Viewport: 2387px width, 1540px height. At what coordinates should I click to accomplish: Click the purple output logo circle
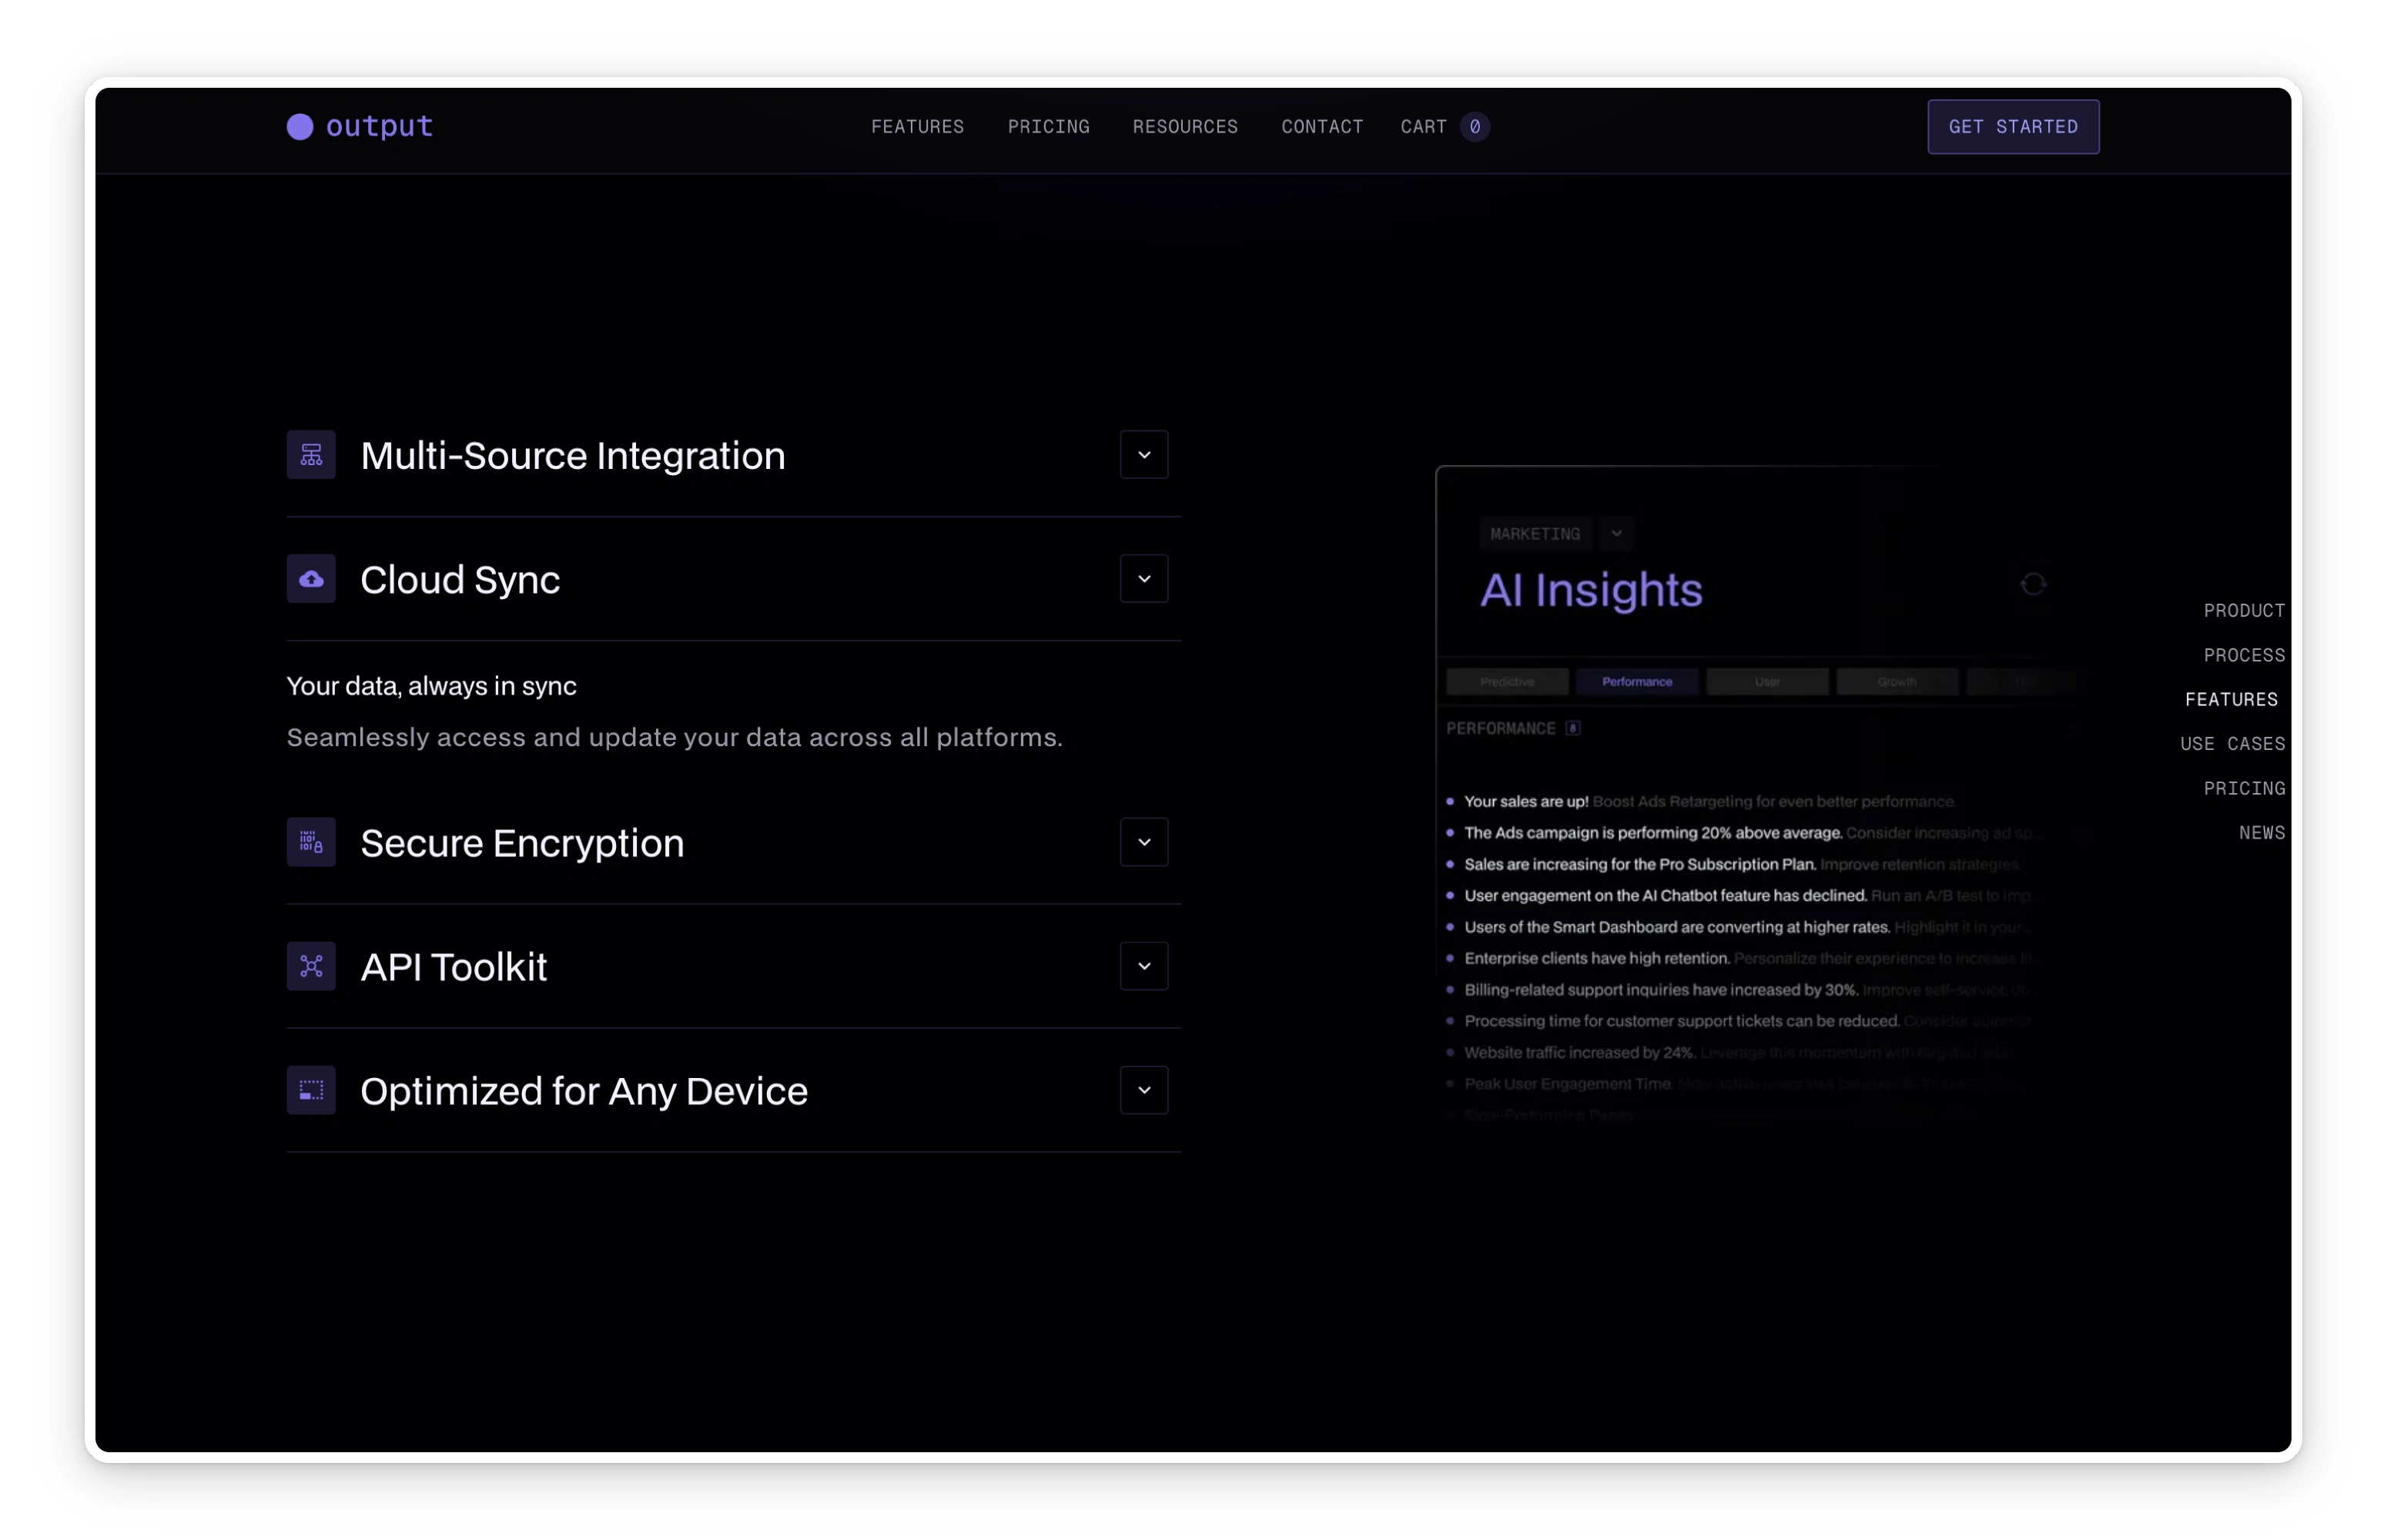300,126
